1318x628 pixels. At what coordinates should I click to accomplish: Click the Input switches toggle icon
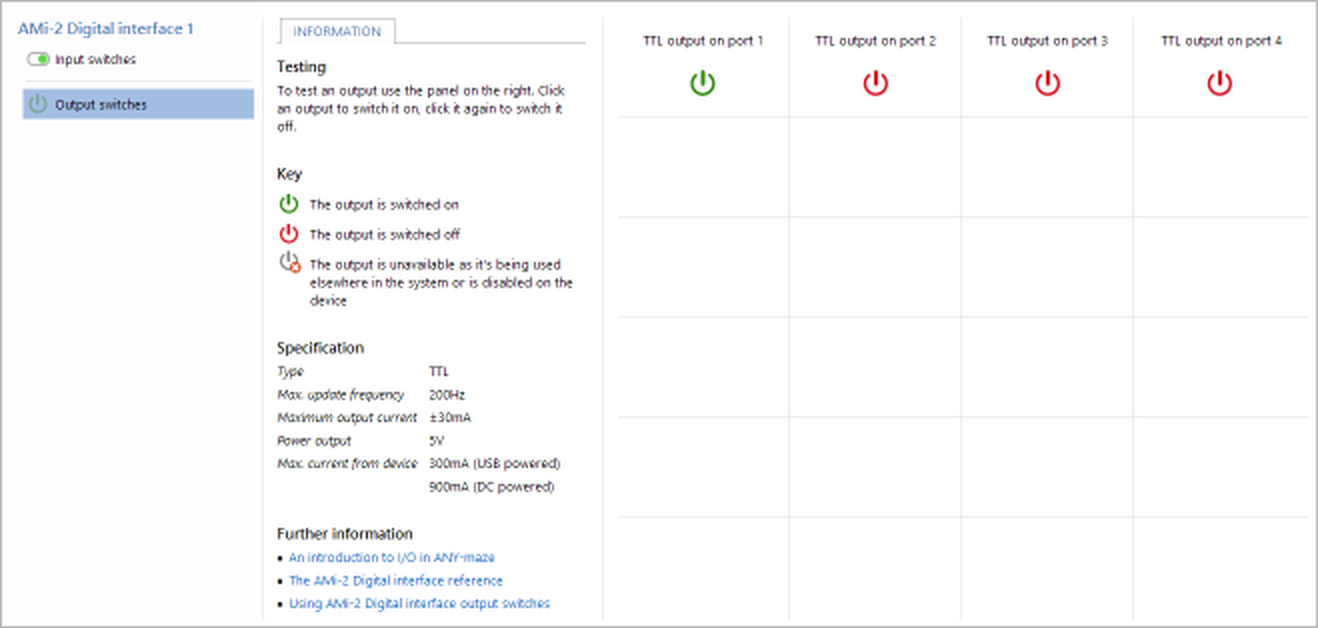tap(39, 60)
